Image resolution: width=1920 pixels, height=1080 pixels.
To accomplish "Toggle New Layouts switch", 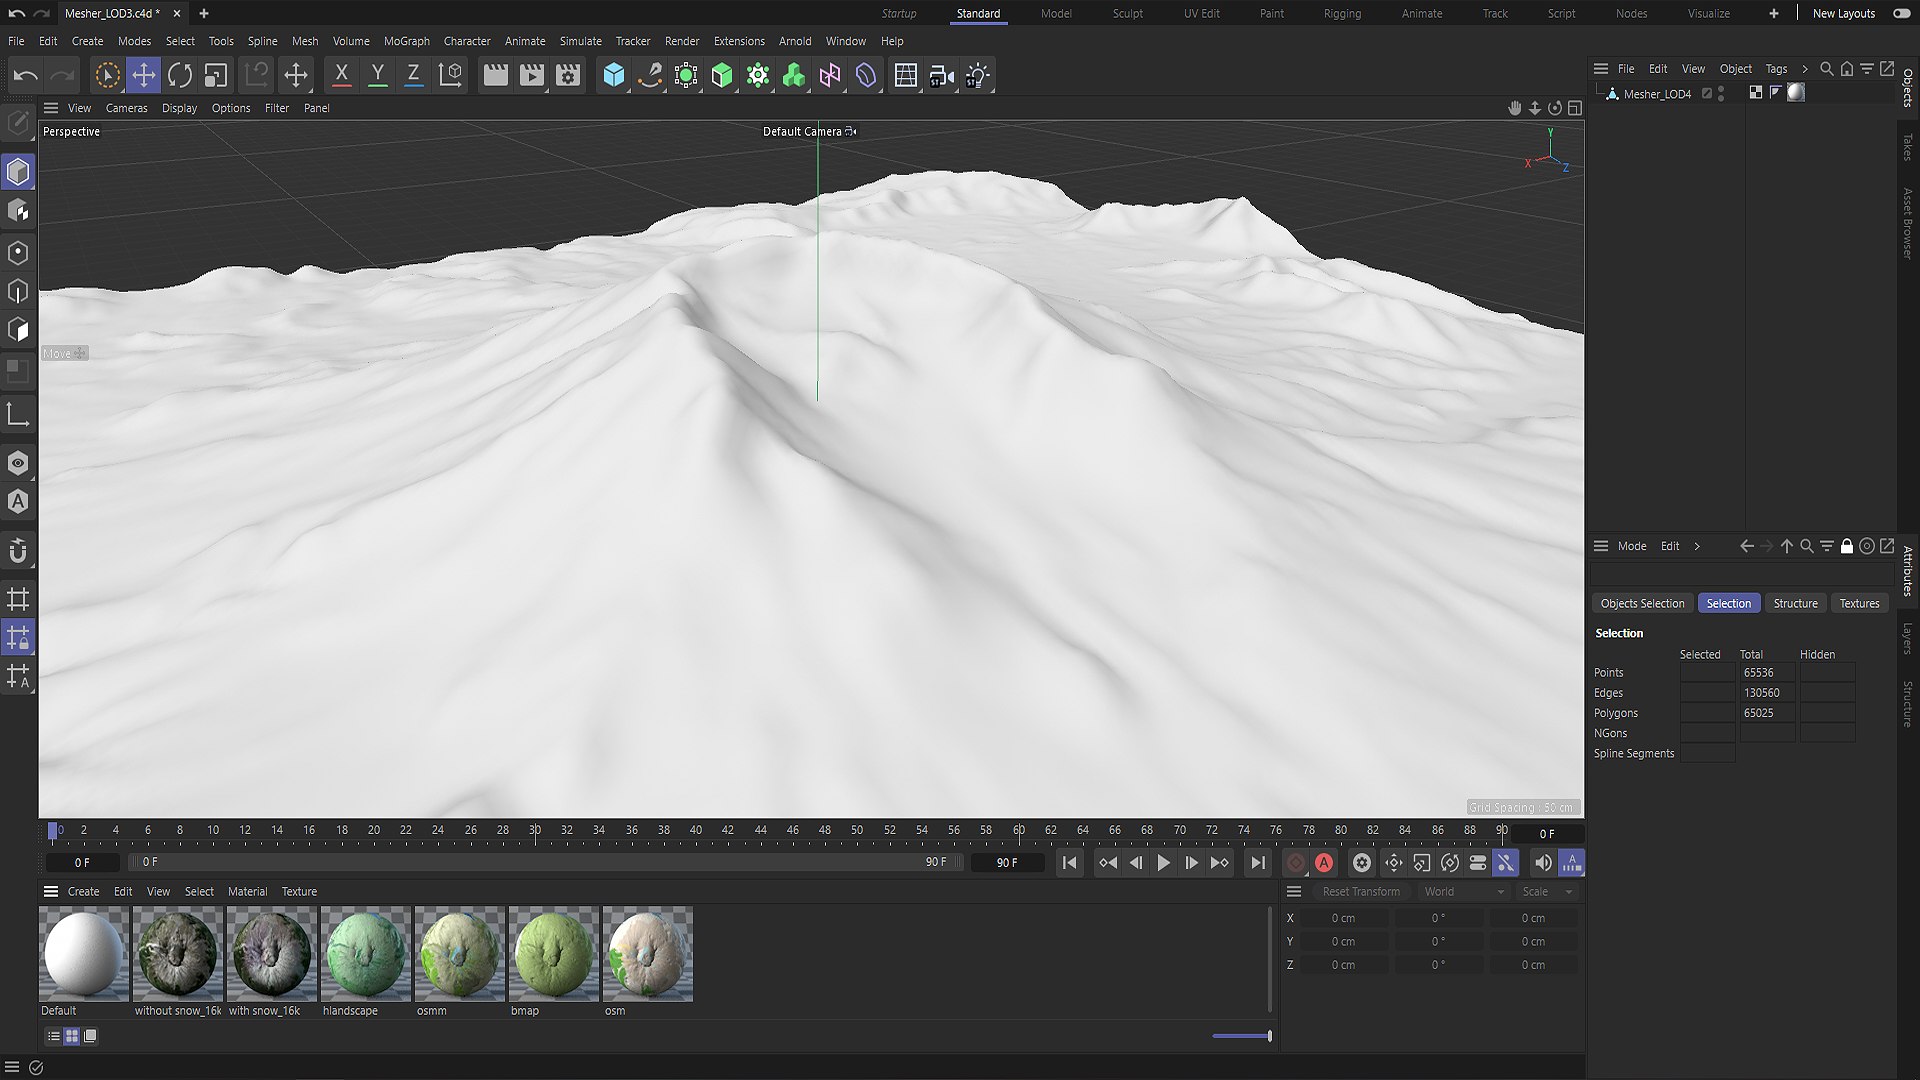I will point(1901,13).
